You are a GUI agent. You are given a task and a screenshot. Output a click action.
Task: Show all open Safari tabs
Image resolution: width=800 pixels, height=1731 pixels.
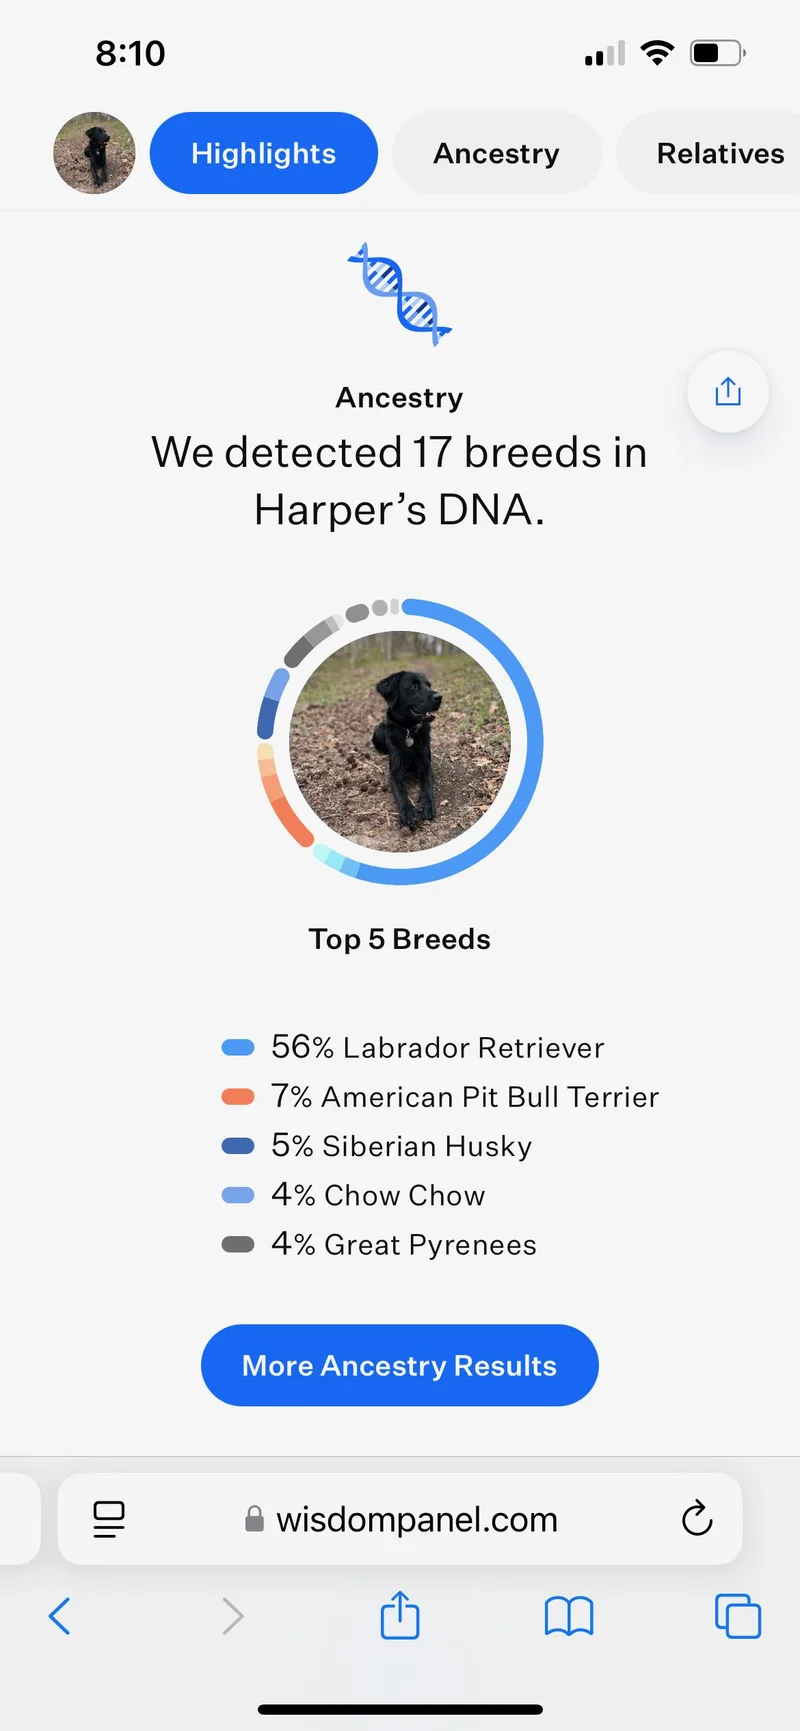point(738,1616)
